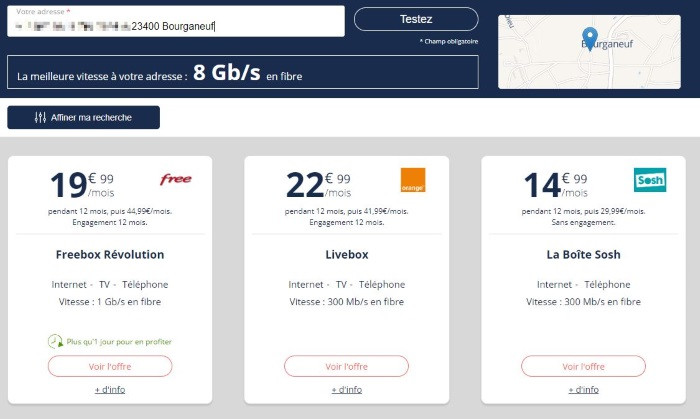Screen dimensions: 700x419
Task: Click the Orange operator logo
Action: (x=413, y=180)
